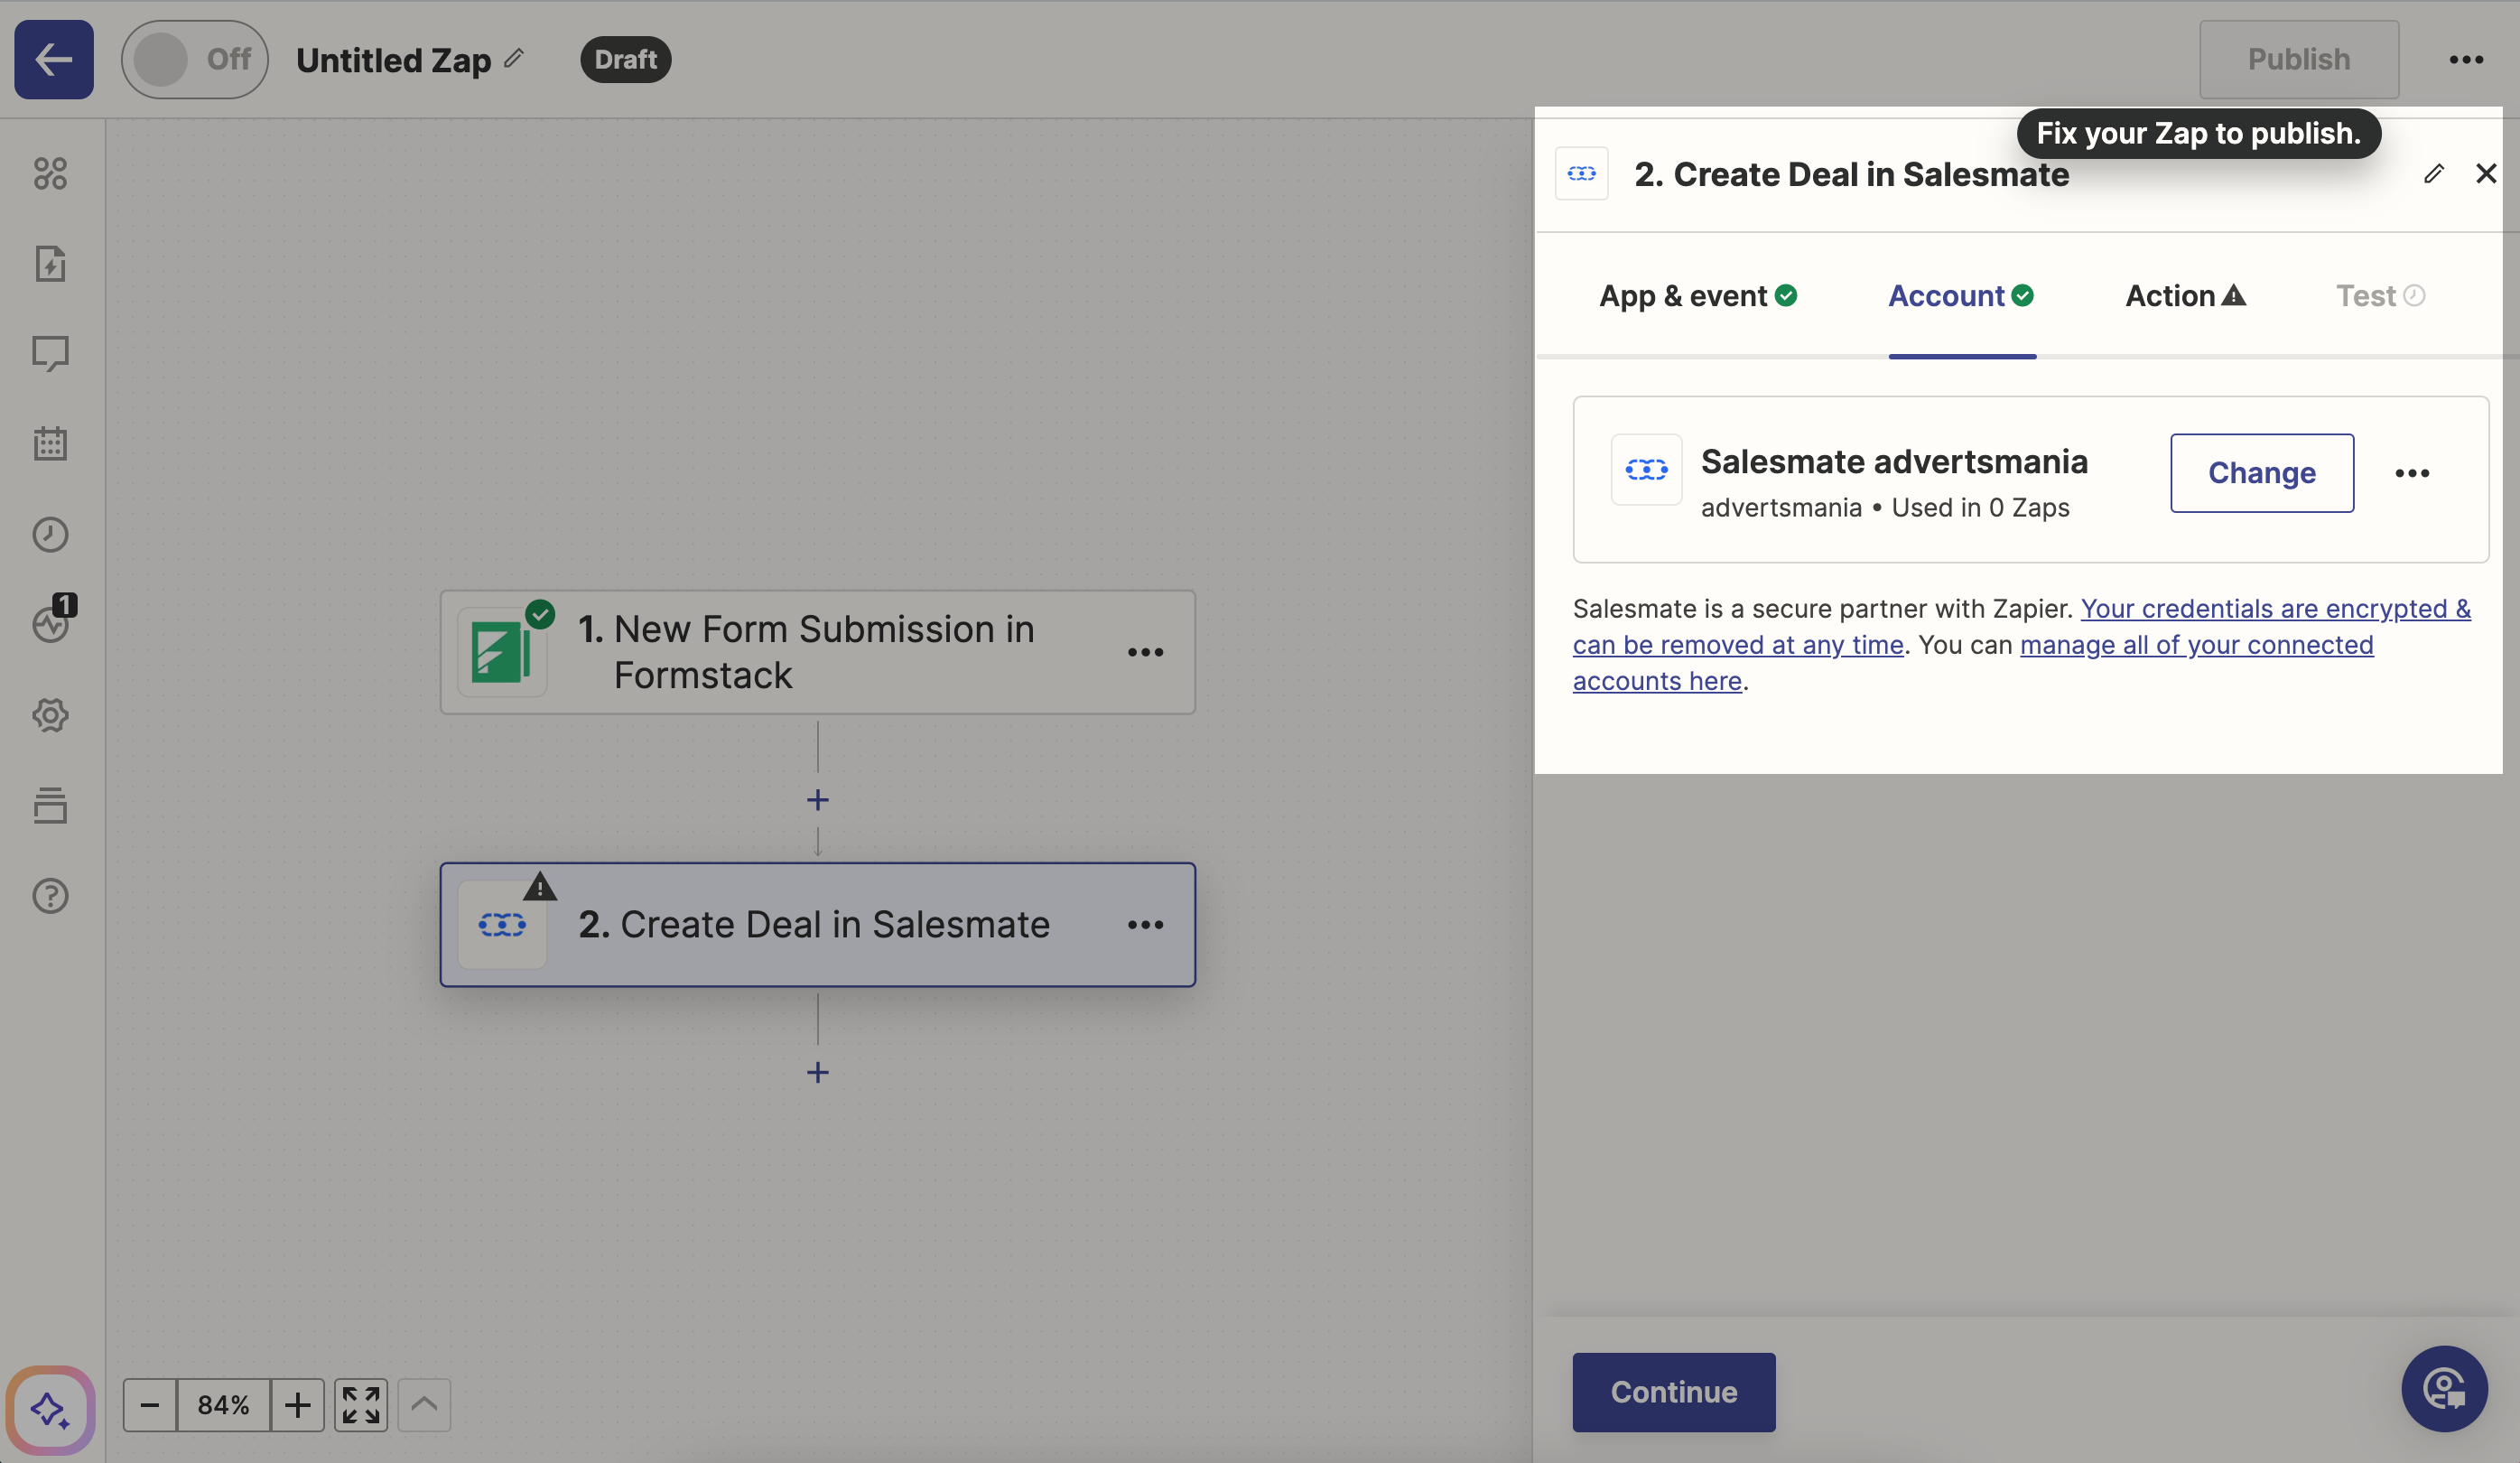The image size is (2520, 1463).
Task: Edit the step name with the pencil icon
Action: point(2435,173)
